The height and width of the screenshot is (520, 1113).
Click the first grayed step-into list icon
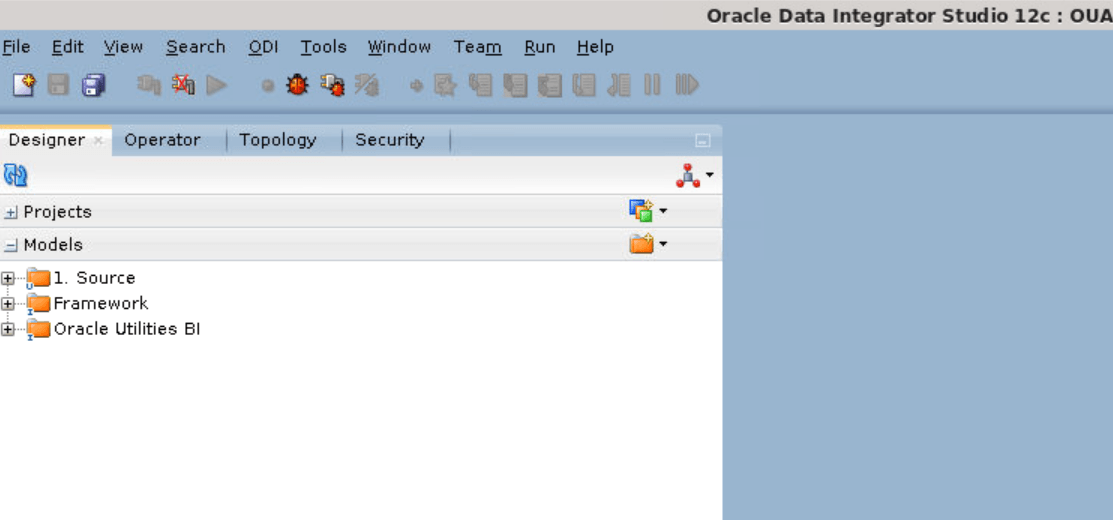tap(481, 86)
